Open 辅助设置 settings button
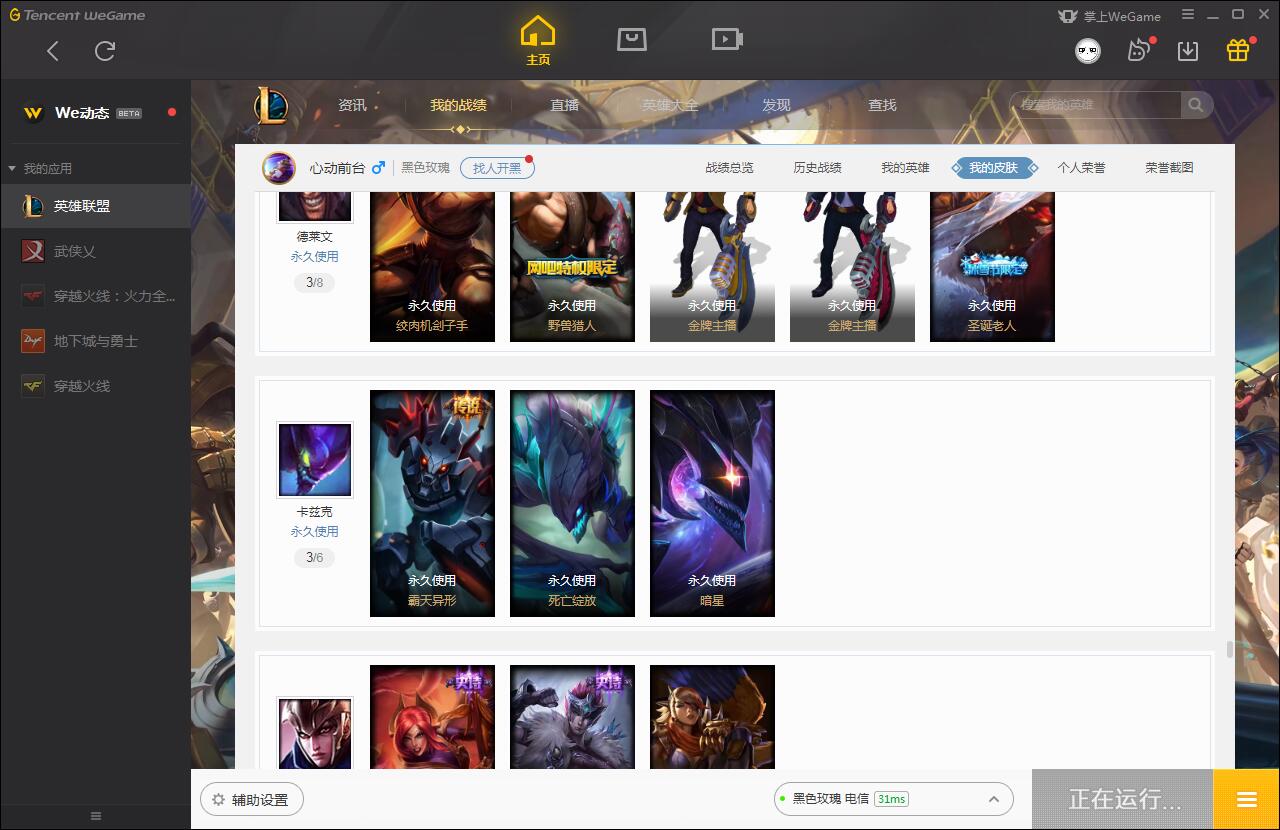Image resolution: width=1280 pixels, height=830 pixels. (x=252, y=799)
